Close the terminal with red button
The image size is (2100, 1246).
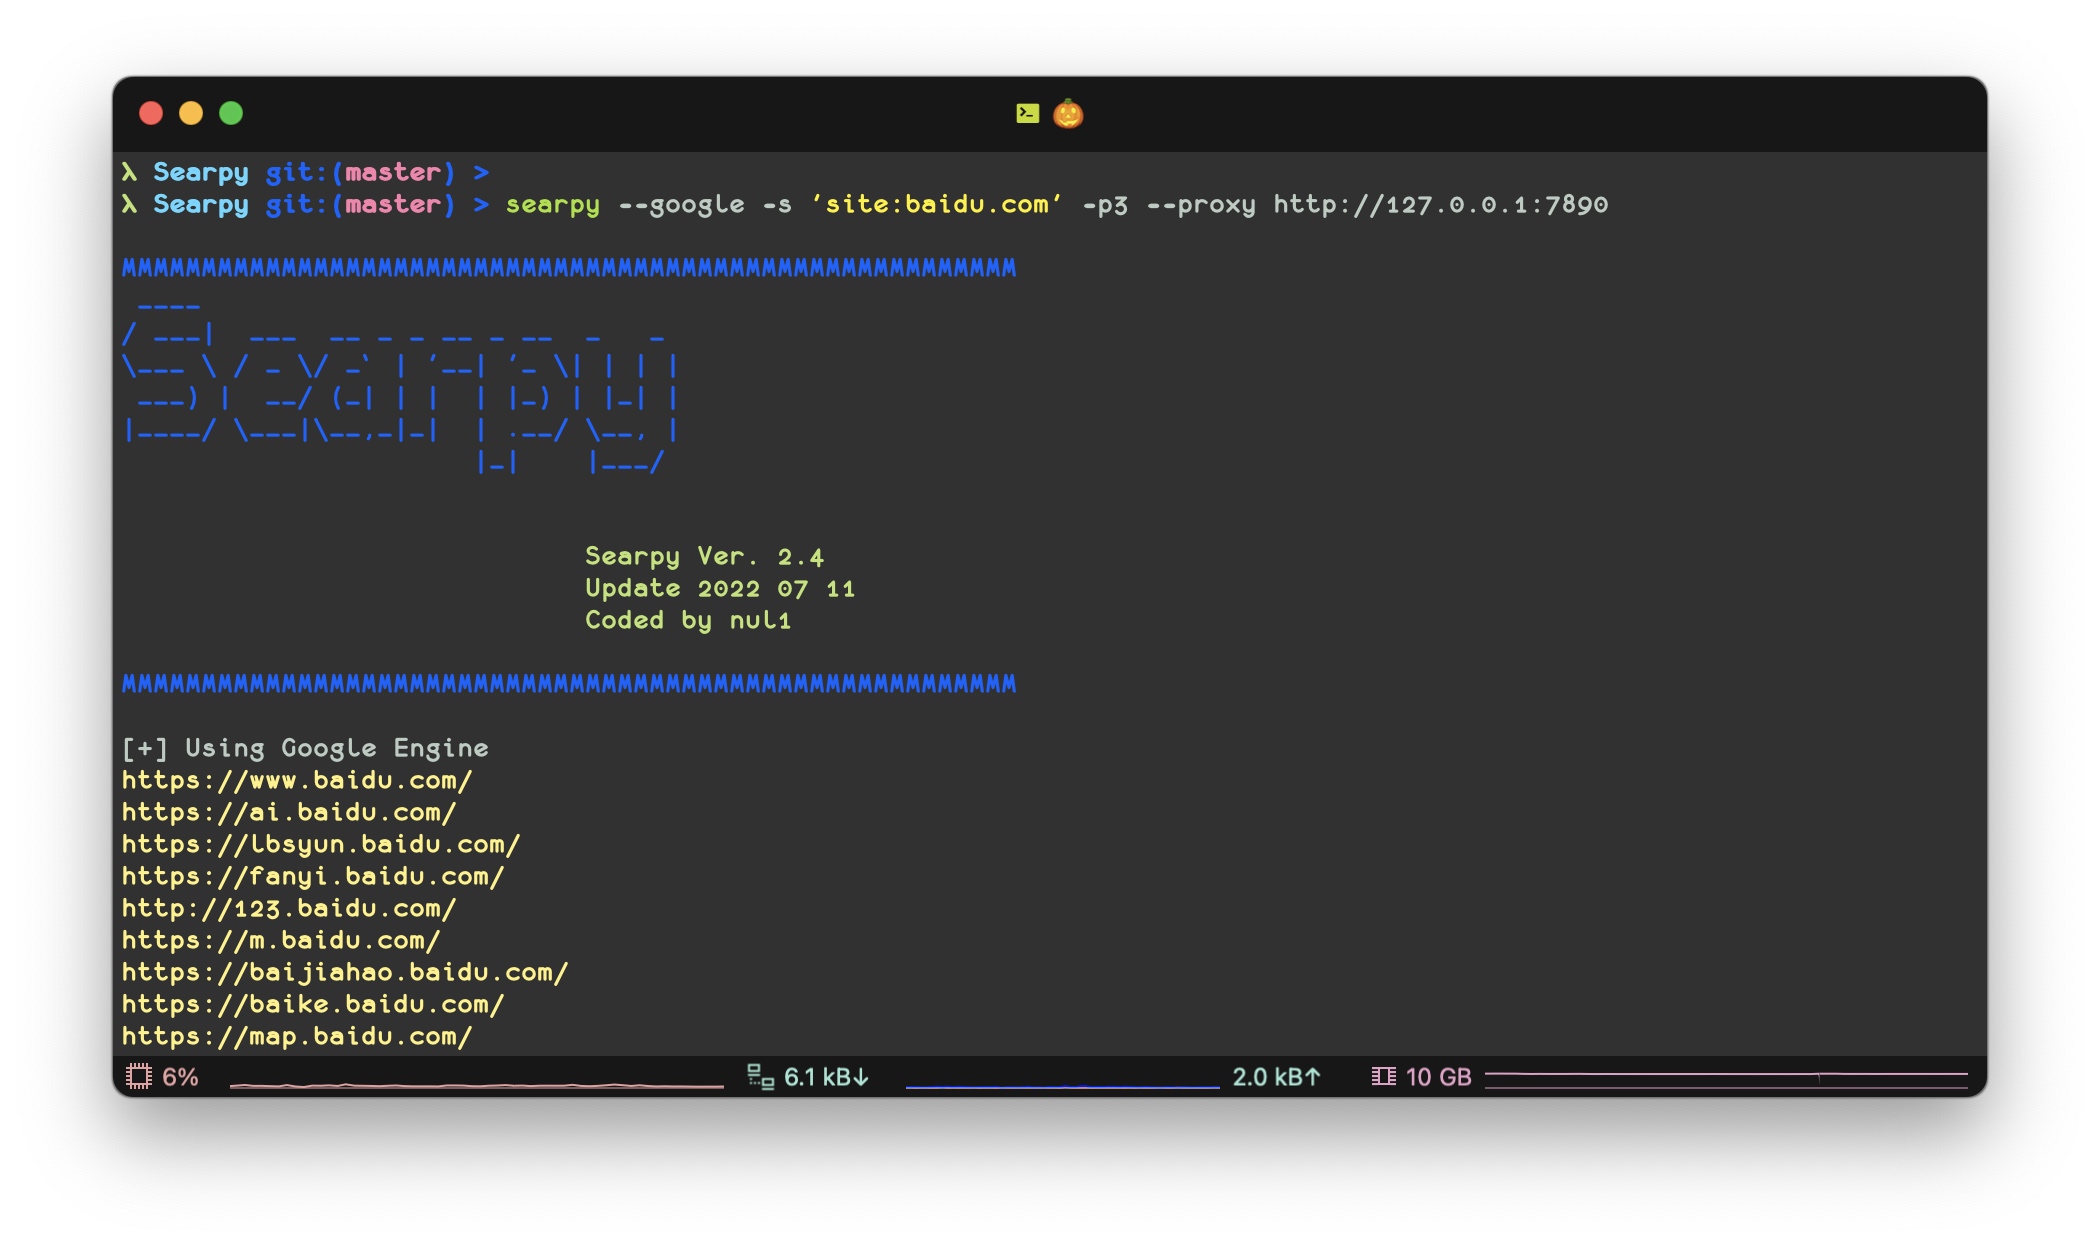(x=151, y=113)
